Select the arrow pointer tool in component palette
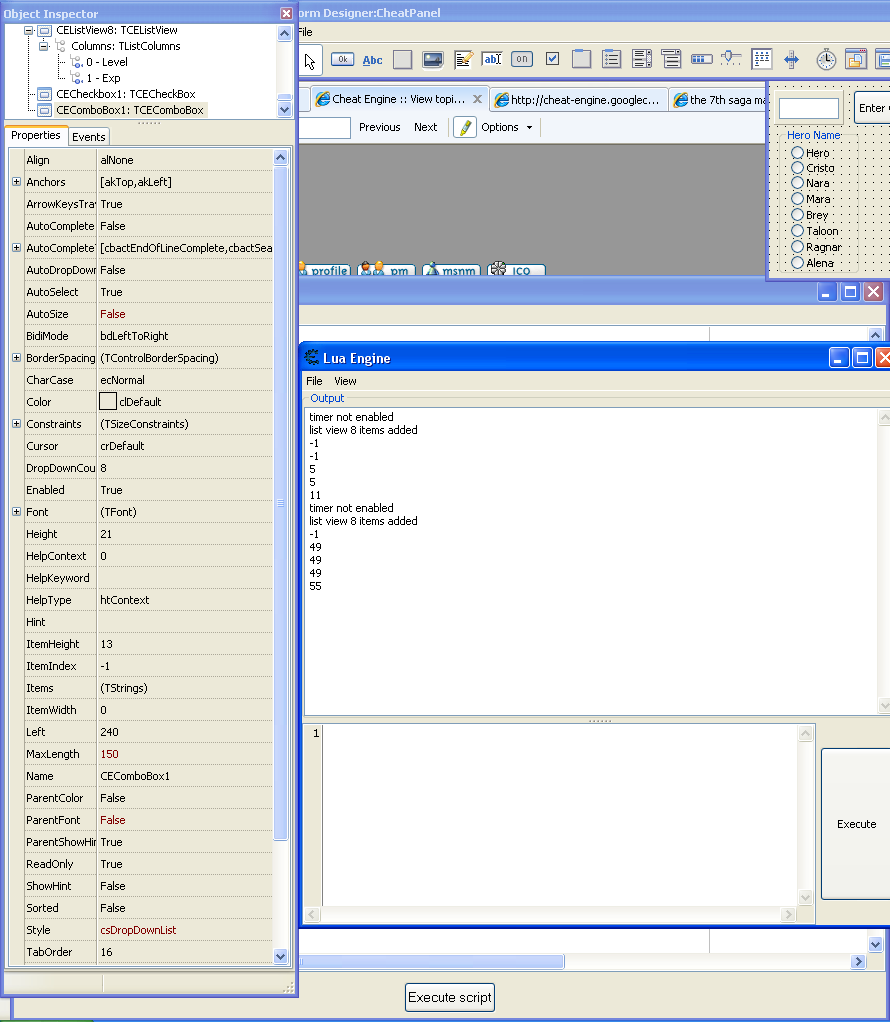Viewport: 890px width, 1022px height. click(x=311, y=60)
